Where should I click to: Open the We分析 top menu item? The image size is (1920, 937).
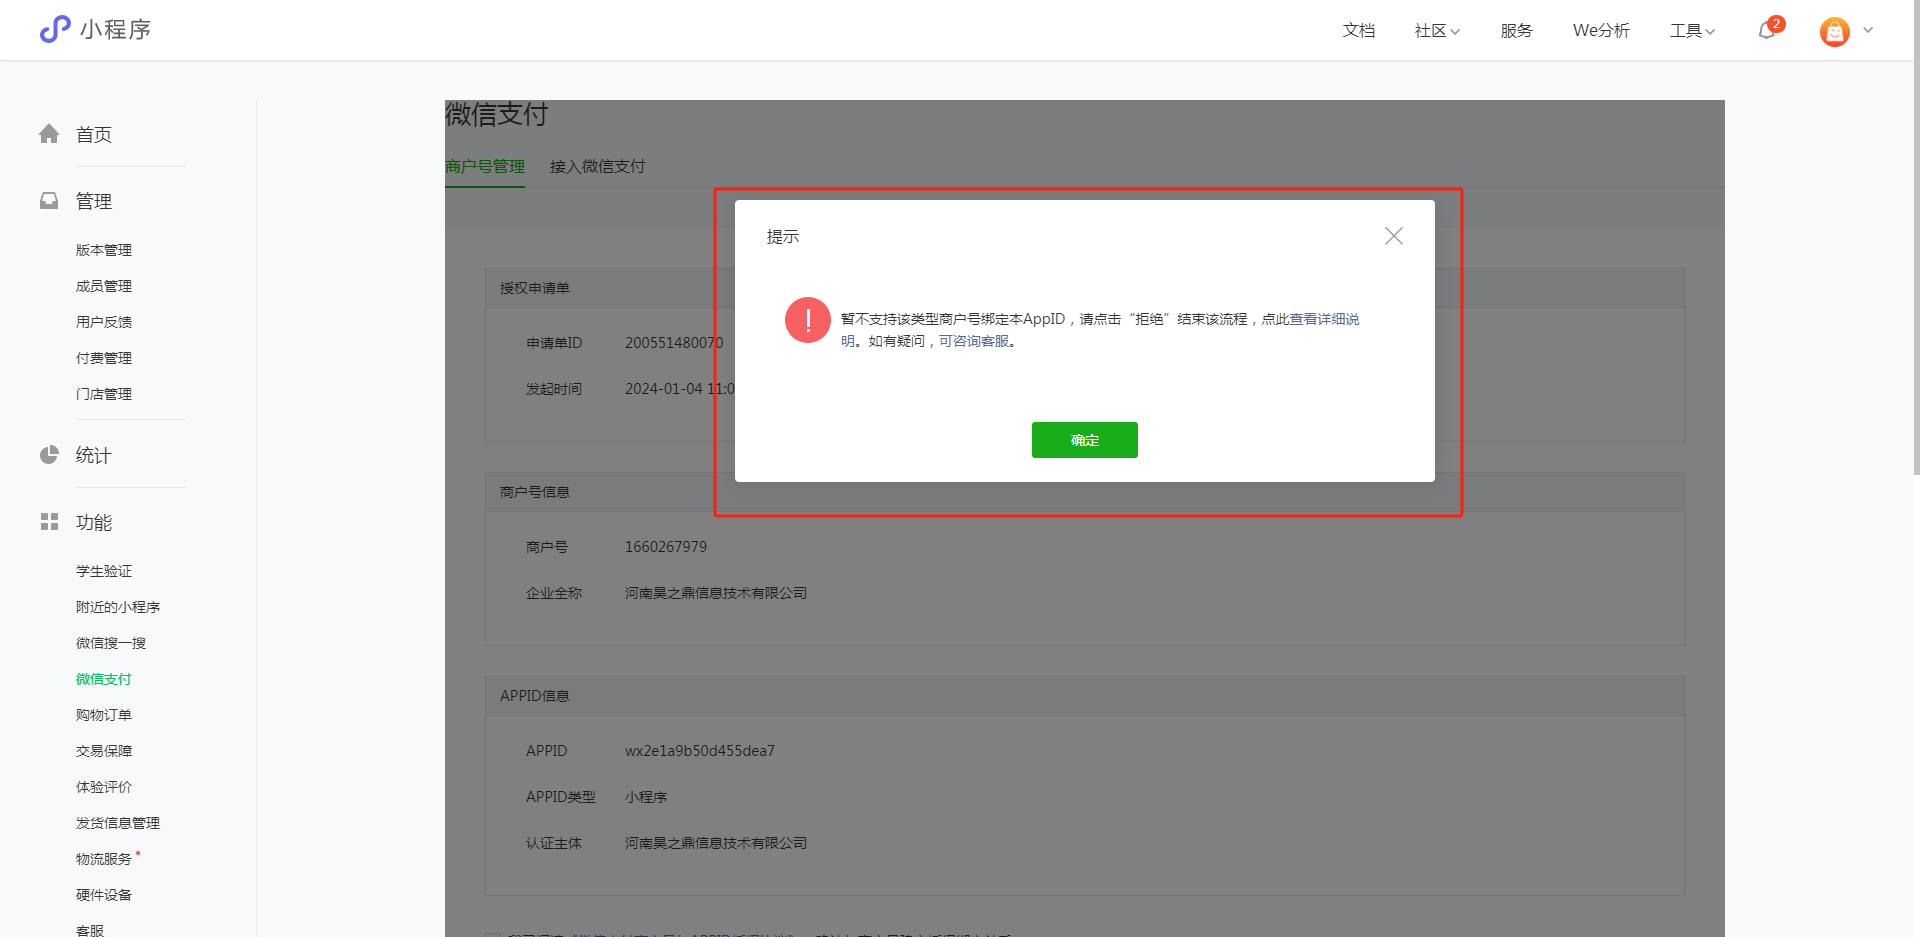point(1601,31)
